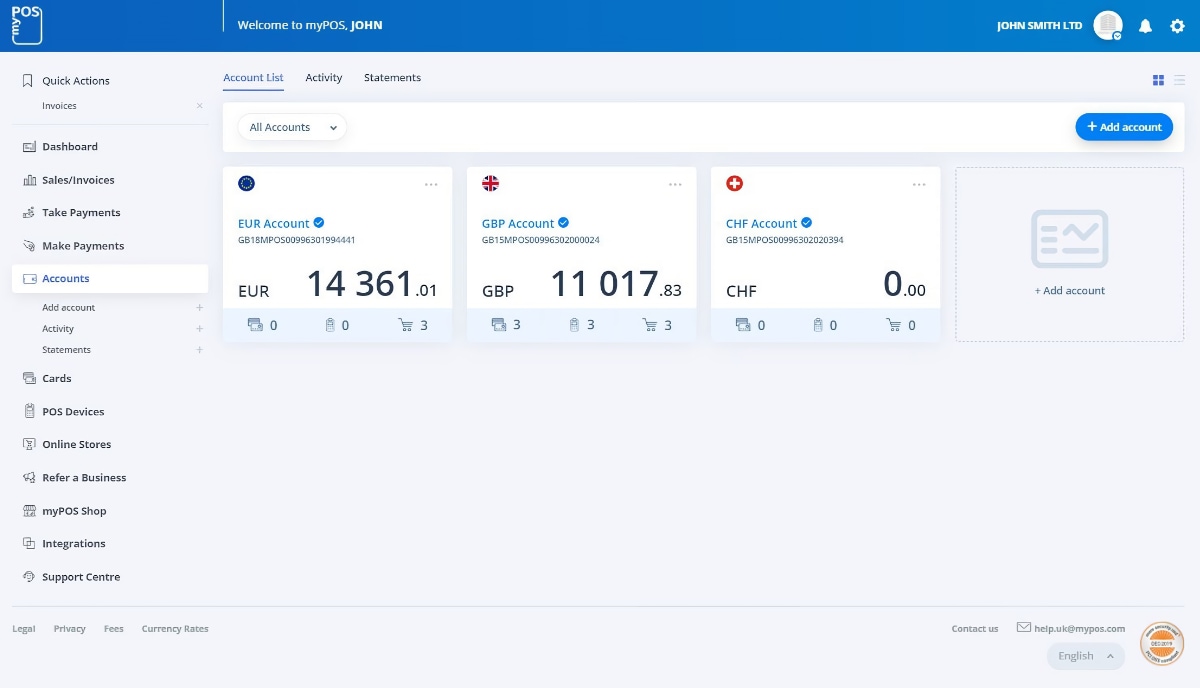Click the + Add account dashed card text
Screen dimensions: 1200x688
click(x=1070, y=291)
